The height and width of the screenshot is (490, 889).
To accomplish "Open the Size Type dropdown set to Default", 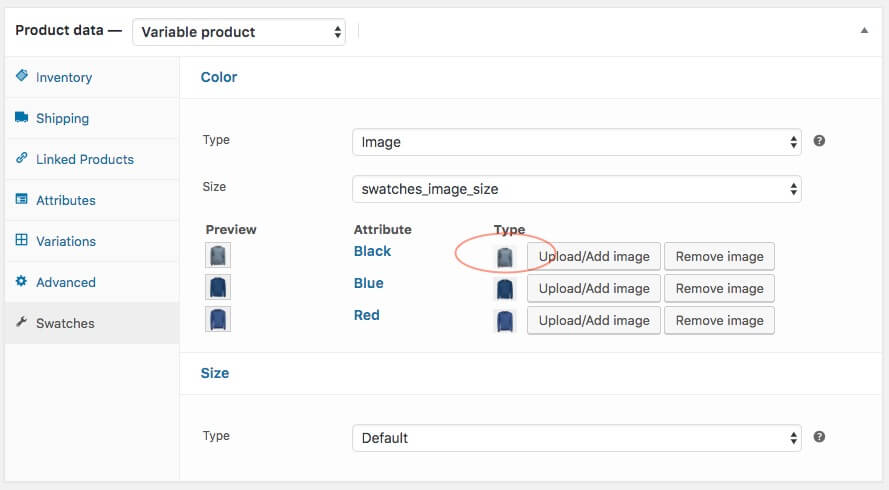I will pyautogui.click(x=576, y=438).
